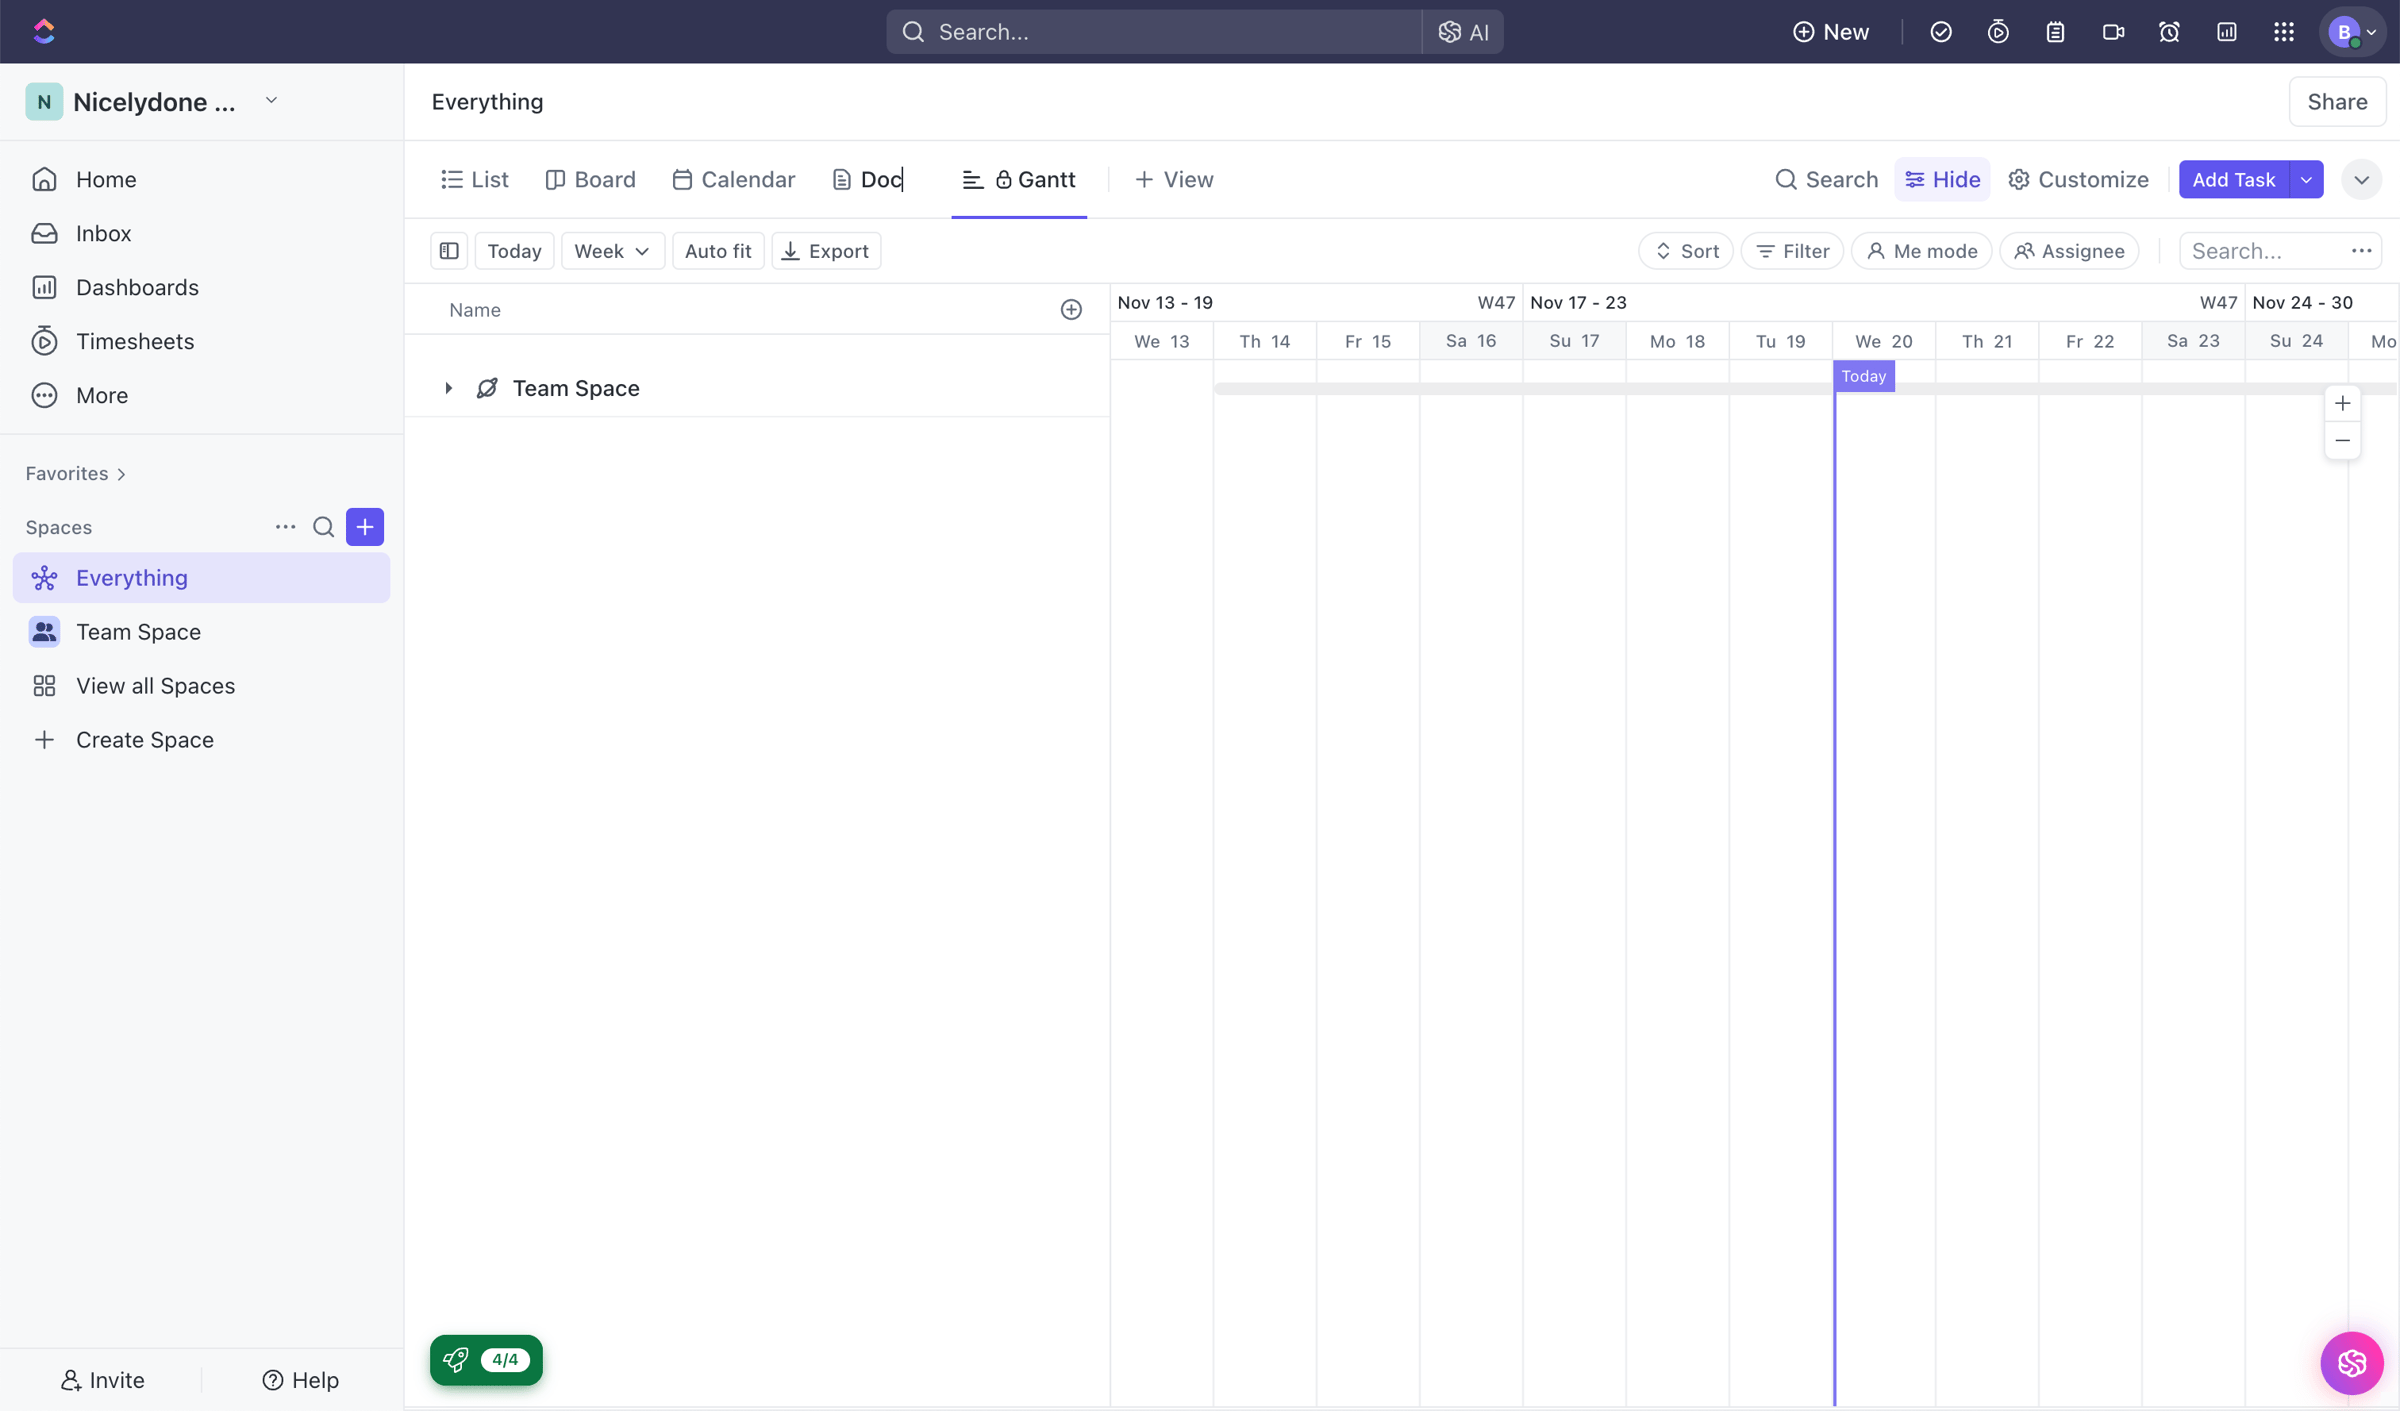The image size is (2400, 1411).
Task: Start a clip with the video camera icon
Action: [2112, 32]
